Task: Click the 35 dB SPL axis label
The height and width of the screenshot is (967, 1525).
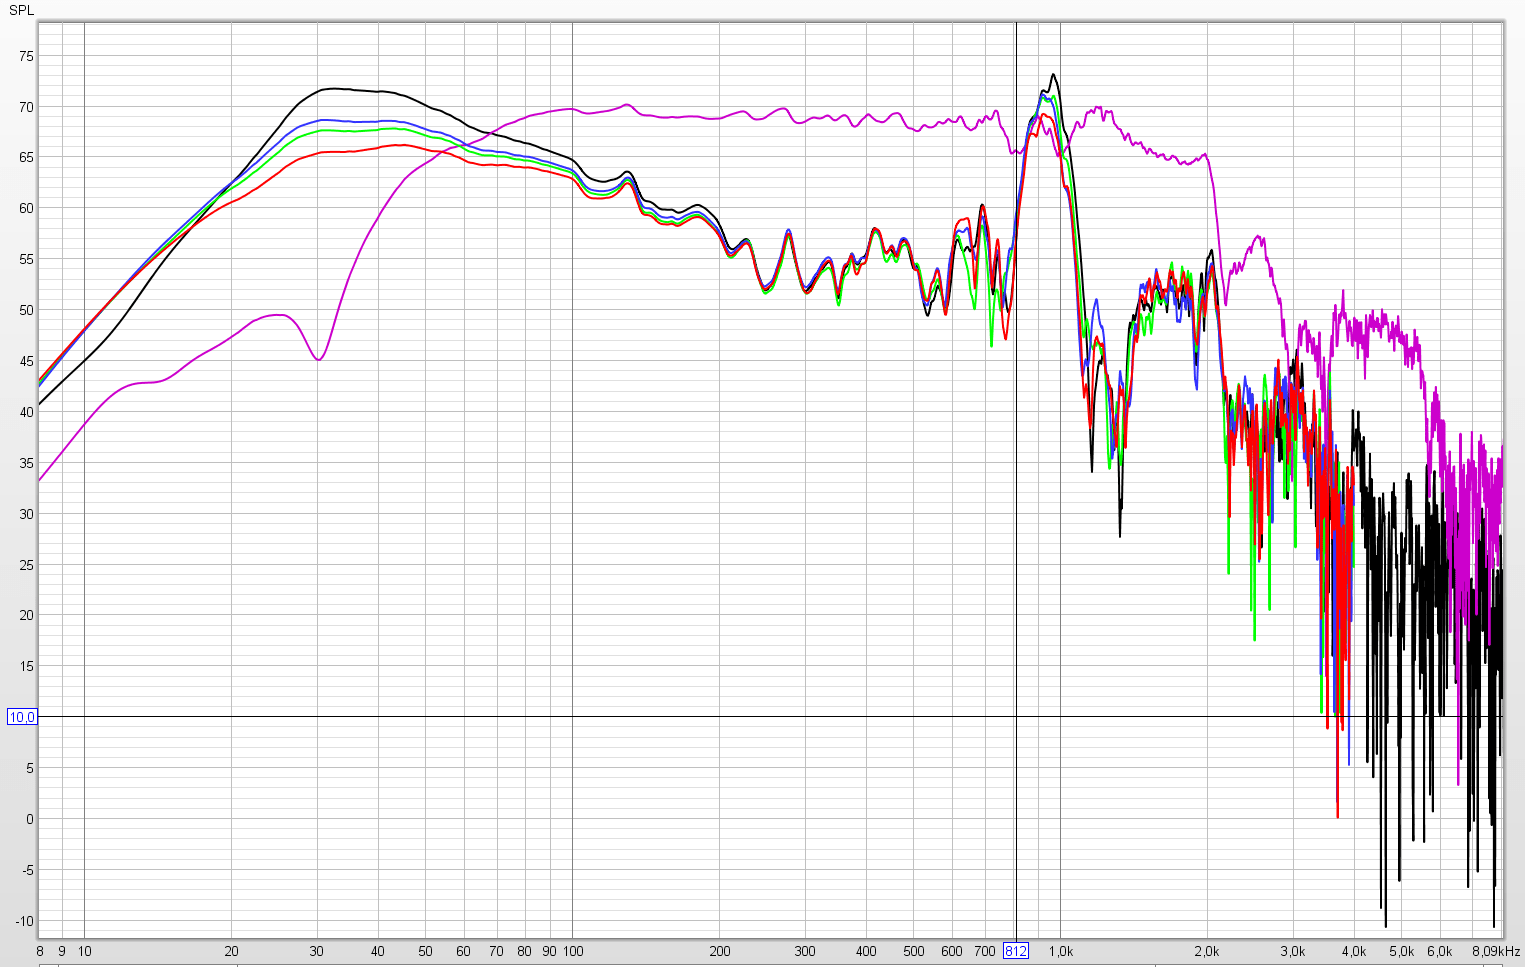Action: pos(26,464)
